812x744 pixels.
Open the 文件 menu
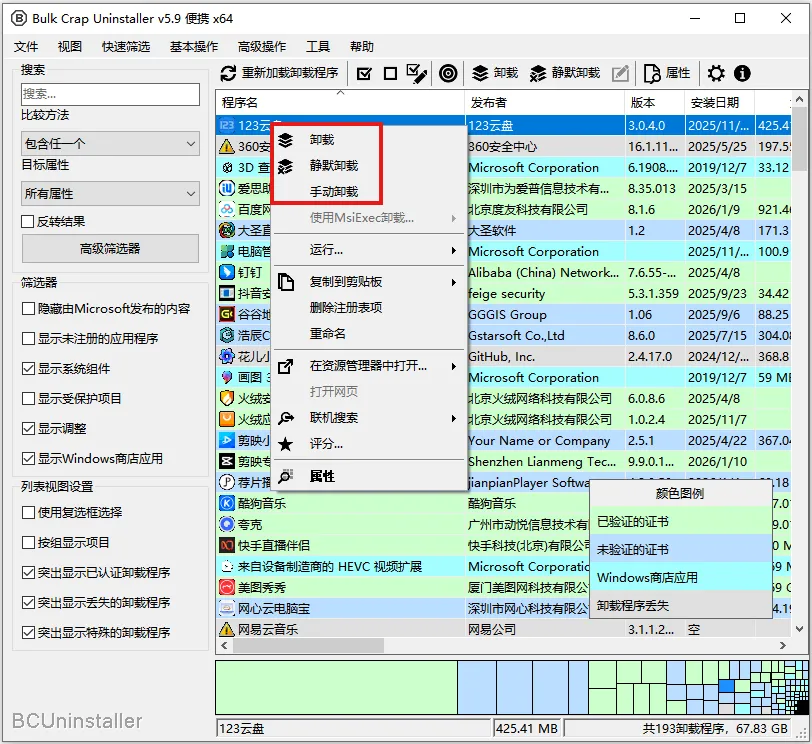[x=26, y=47]
